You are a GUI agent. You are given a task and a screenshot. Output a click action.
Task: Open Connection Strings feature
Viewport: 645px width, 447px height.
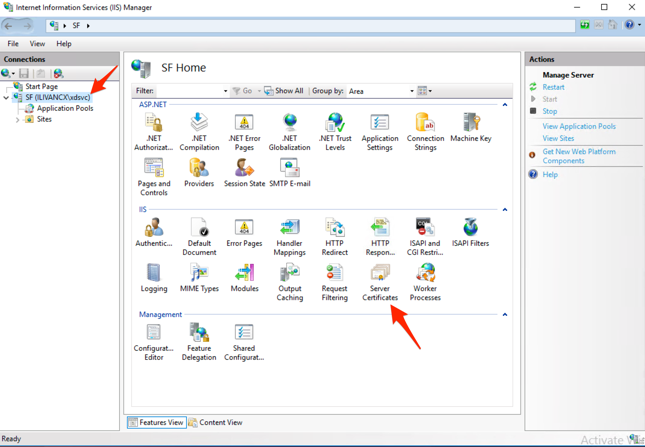[x=425, y=132]
